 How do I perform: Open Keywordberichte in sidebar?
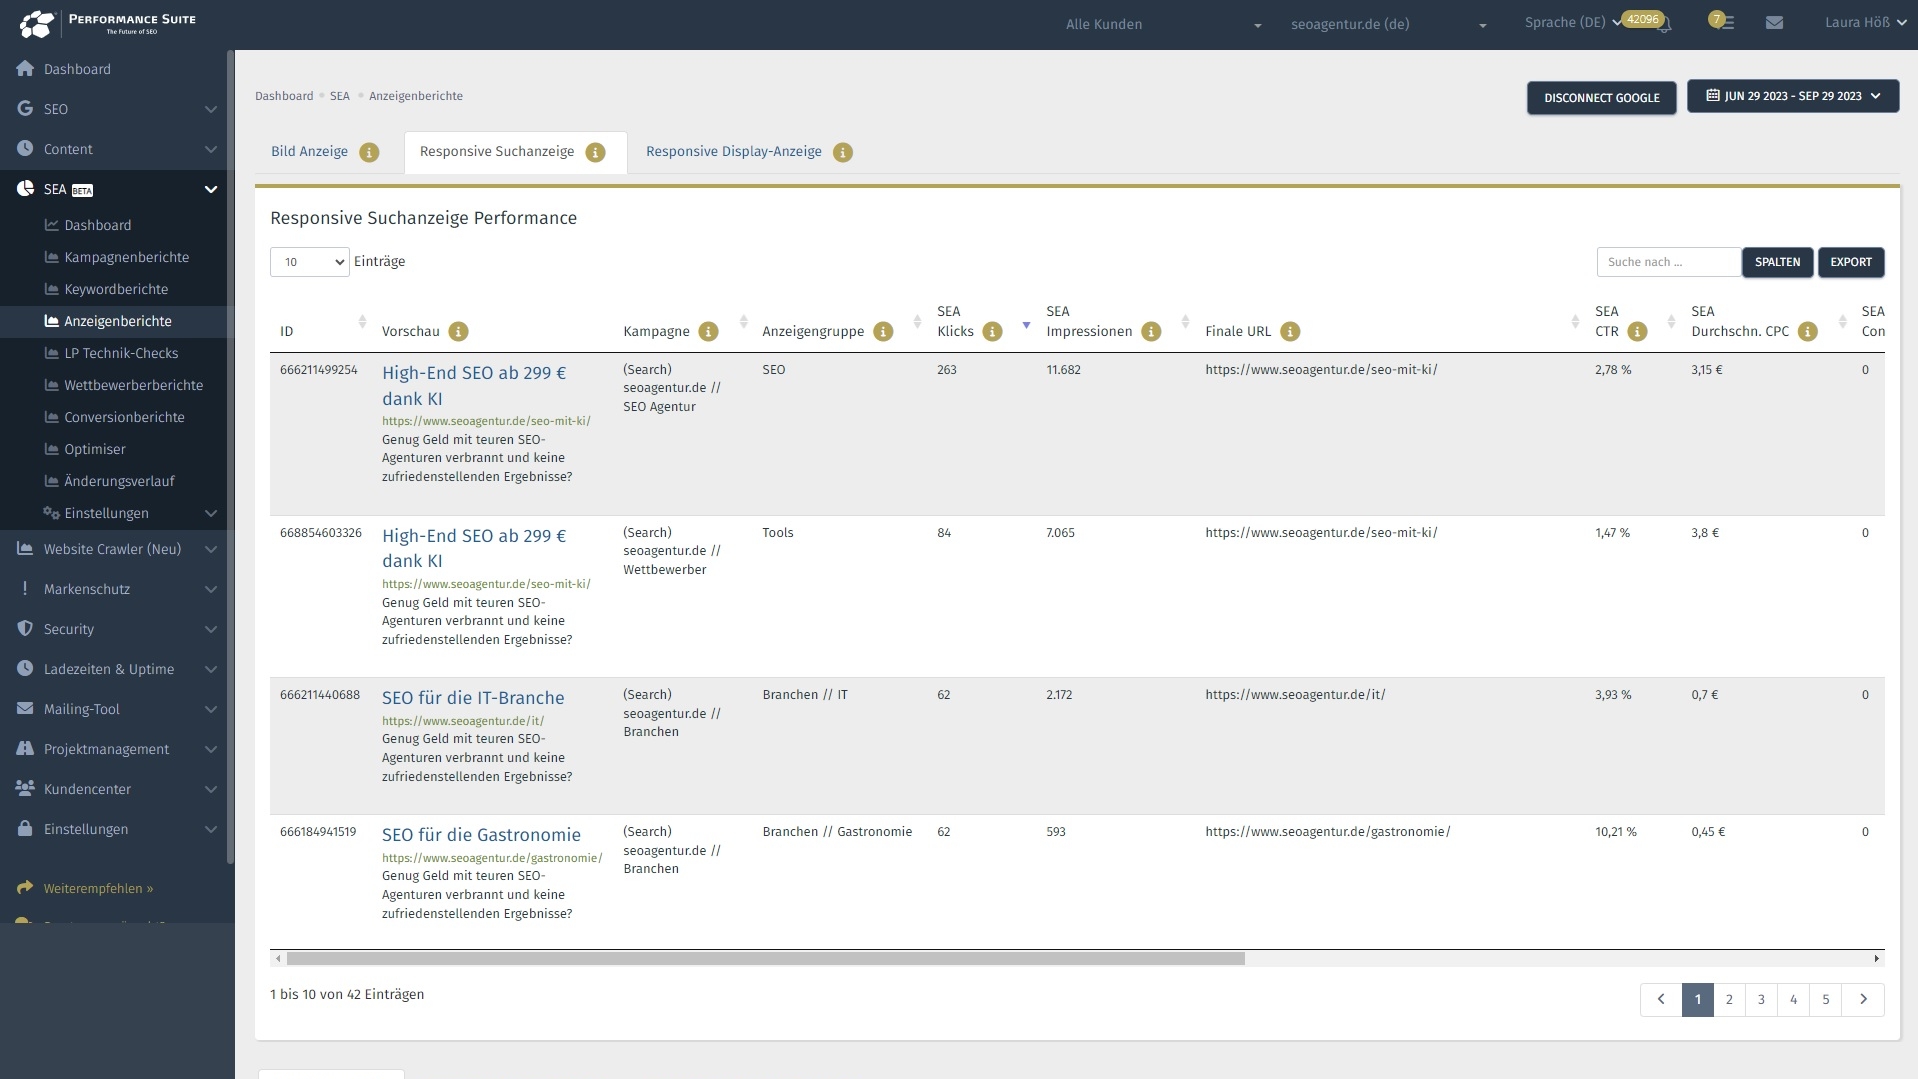pos(115,289)
